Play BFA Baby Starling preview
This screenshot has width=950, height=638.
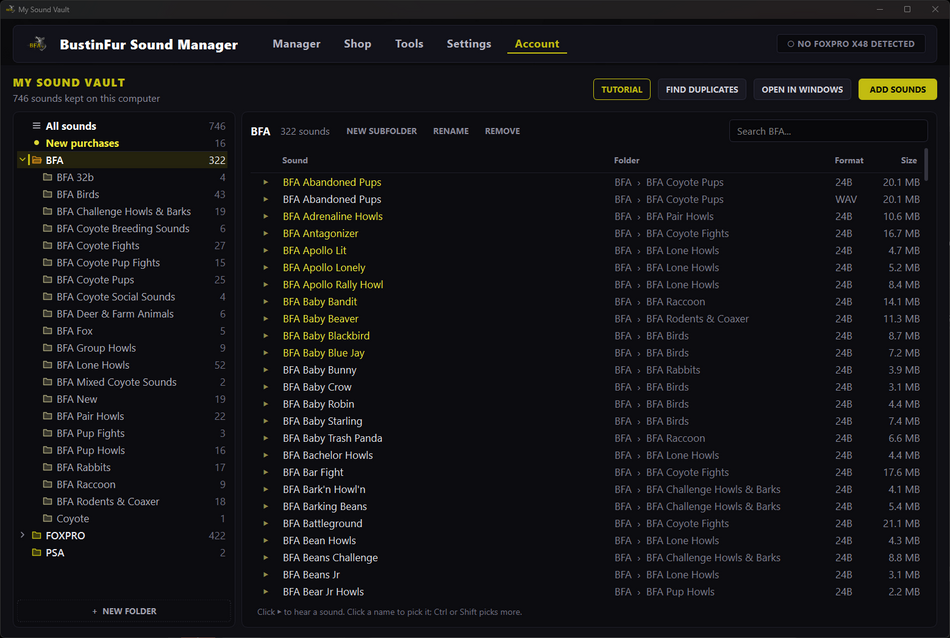265,421
